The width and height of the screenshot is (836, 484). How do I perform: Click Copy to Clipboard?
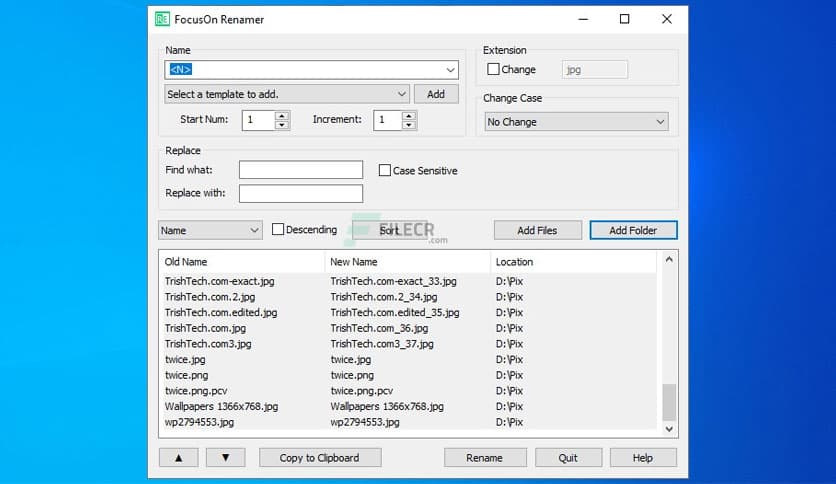pyautogui.click(x=320, y=457)
